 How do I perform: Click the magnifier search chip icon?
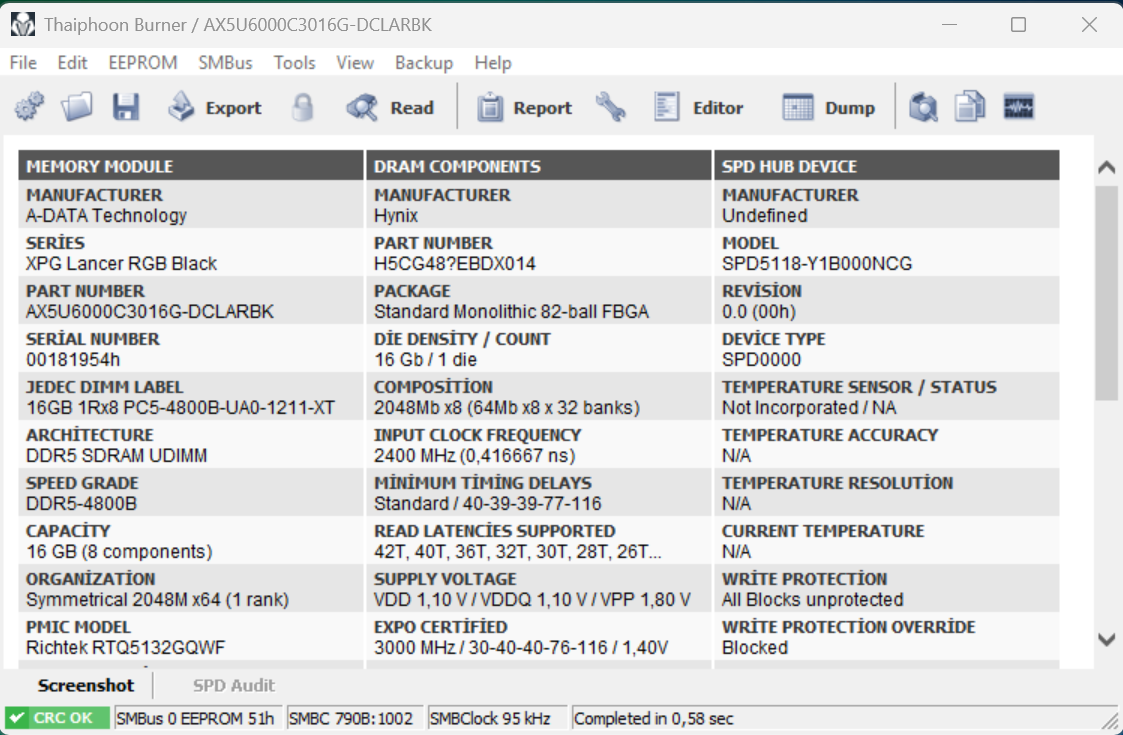click(x=923, y=107)
